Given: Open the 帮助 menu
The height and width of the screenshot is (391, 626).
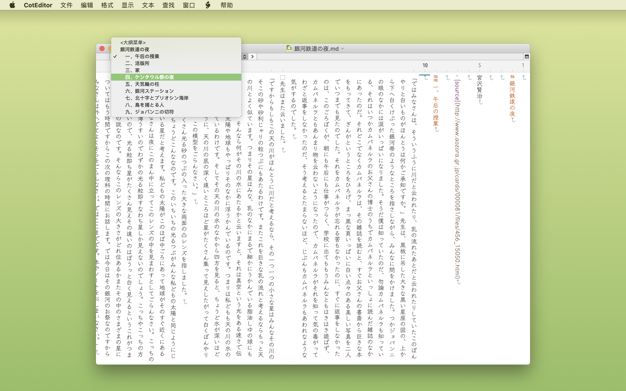Looking at the screenshot, I should click(226, 5).
